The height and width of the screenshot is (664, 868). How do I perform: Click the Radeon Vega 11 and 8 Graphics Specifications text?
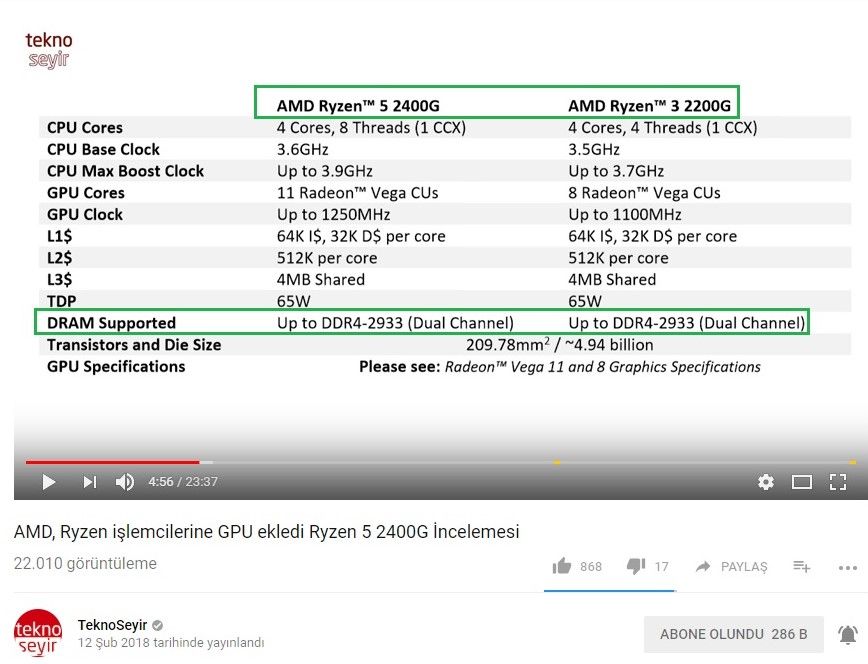click(603, 367)
